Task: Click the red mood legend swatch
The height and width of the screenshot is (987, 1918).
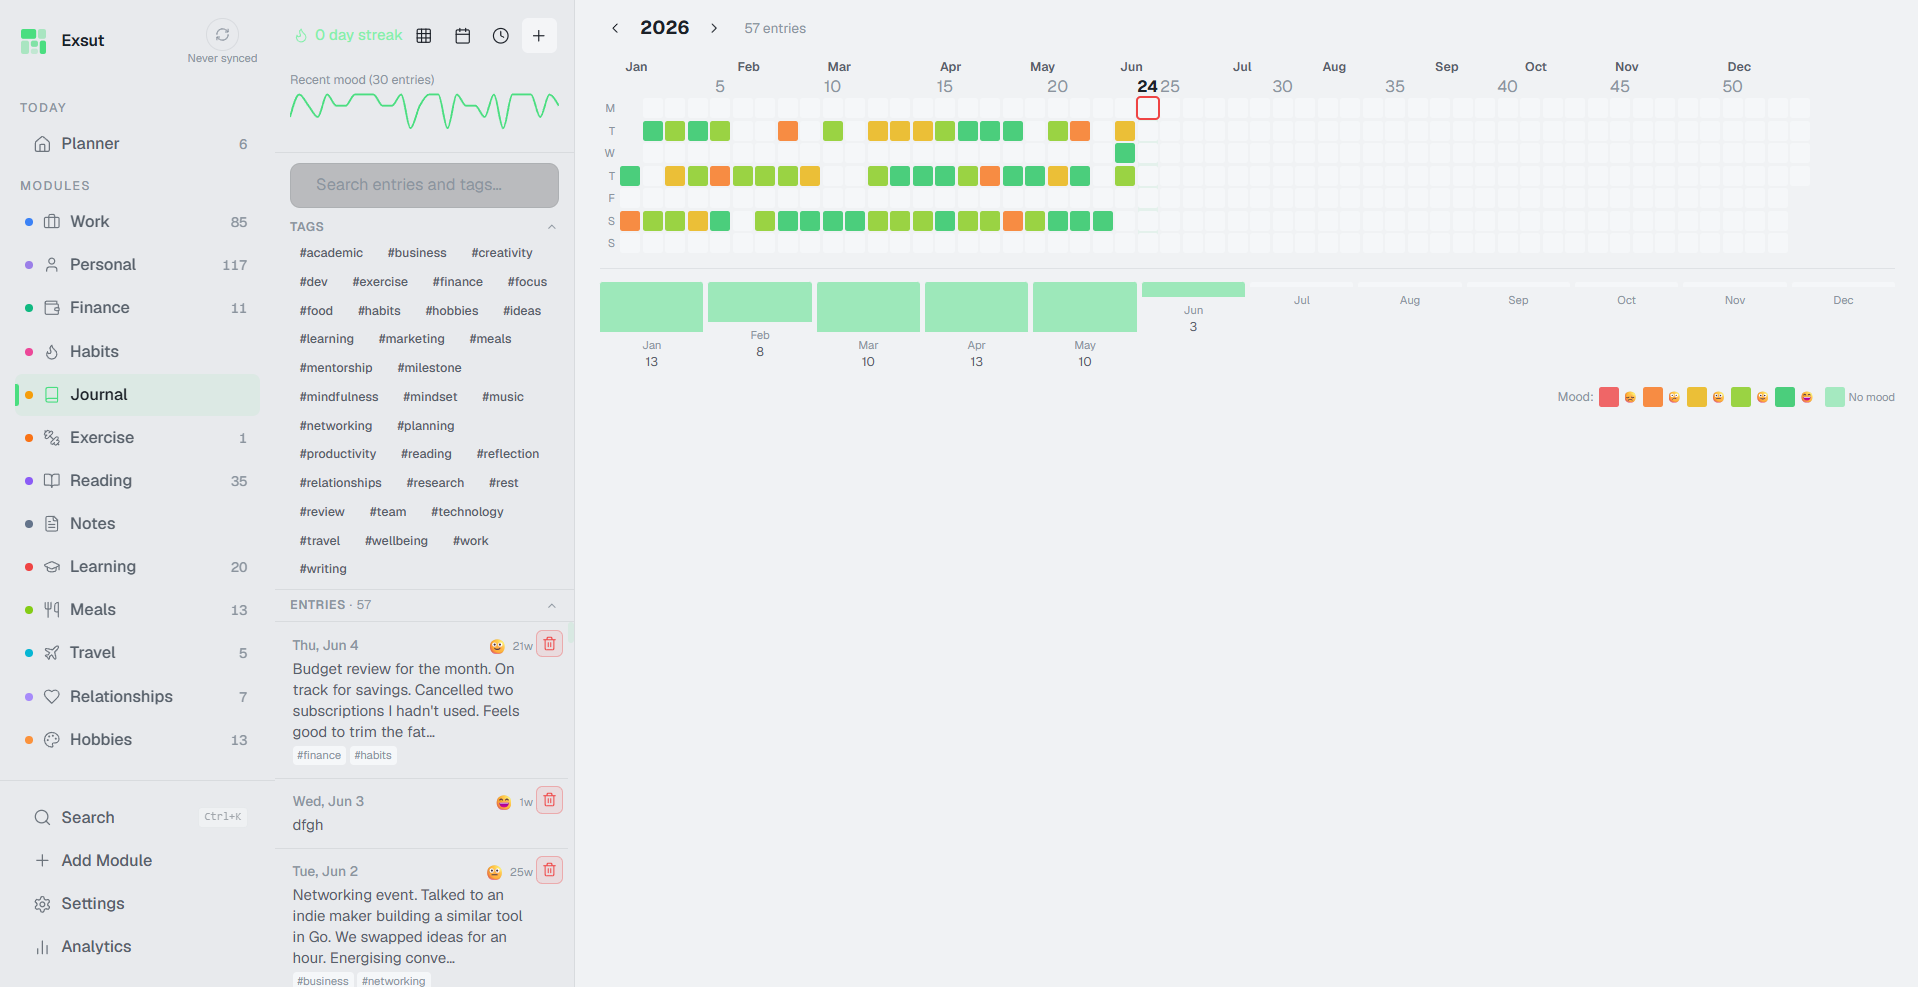Action: (x=1609, y=397)
